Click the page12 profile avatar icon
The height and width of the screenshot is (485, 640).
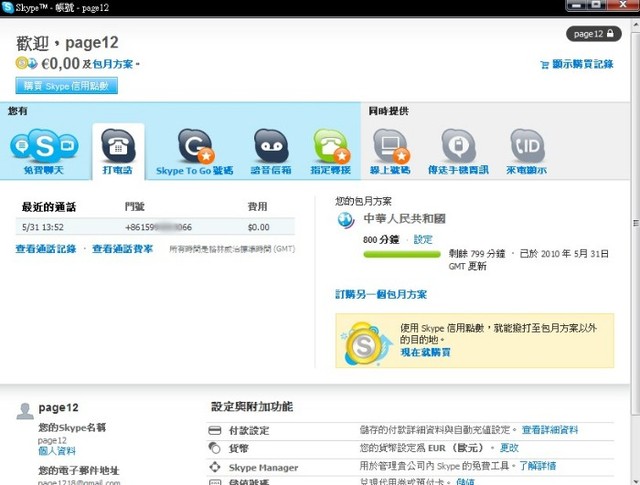coord(25,411)
